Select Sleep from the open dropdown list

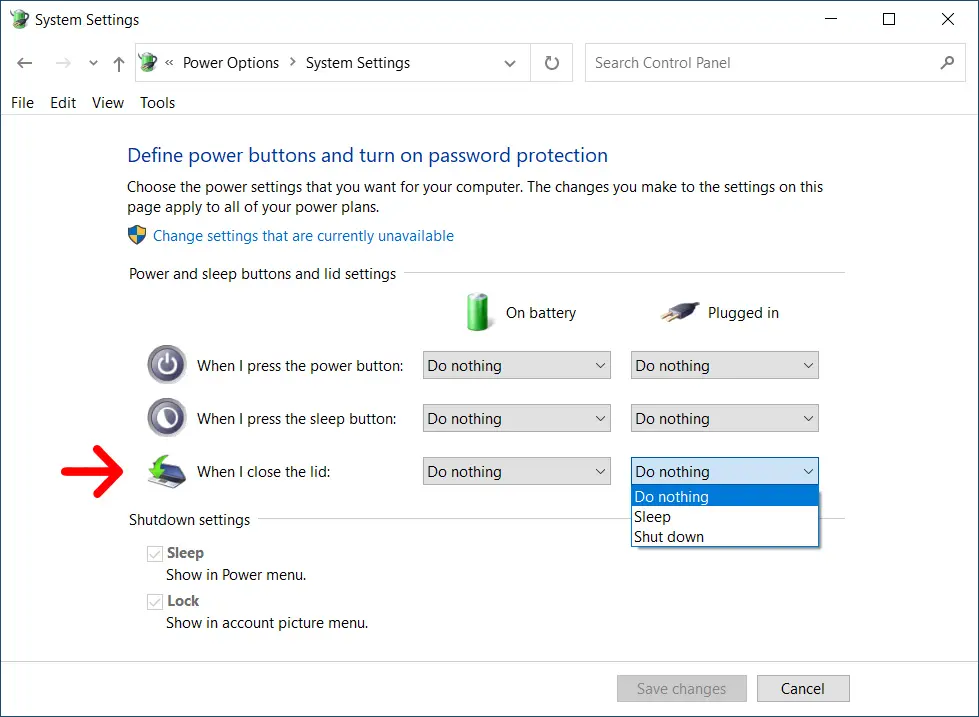653,517
